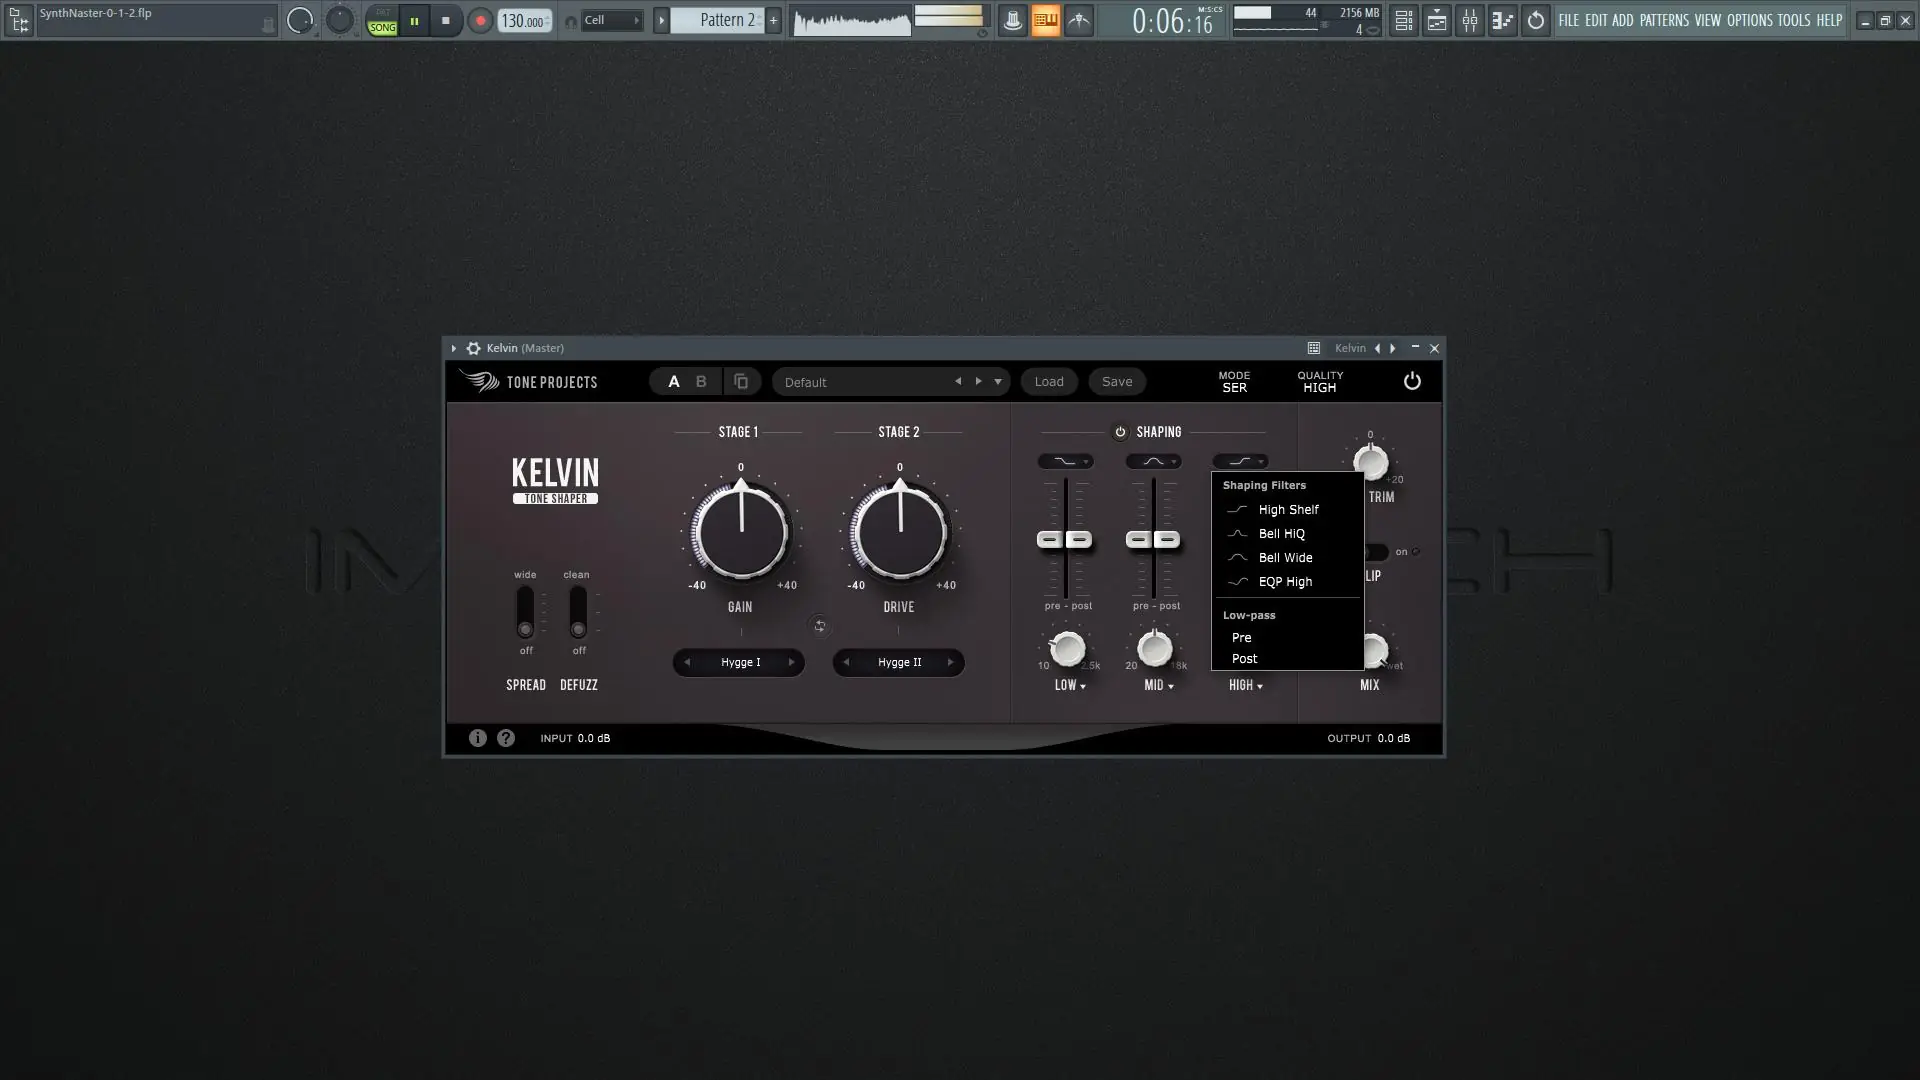Toggle the metronome icon in the toolbar
This screenshot has height=1080, width=1920.
coord(1013,20)
